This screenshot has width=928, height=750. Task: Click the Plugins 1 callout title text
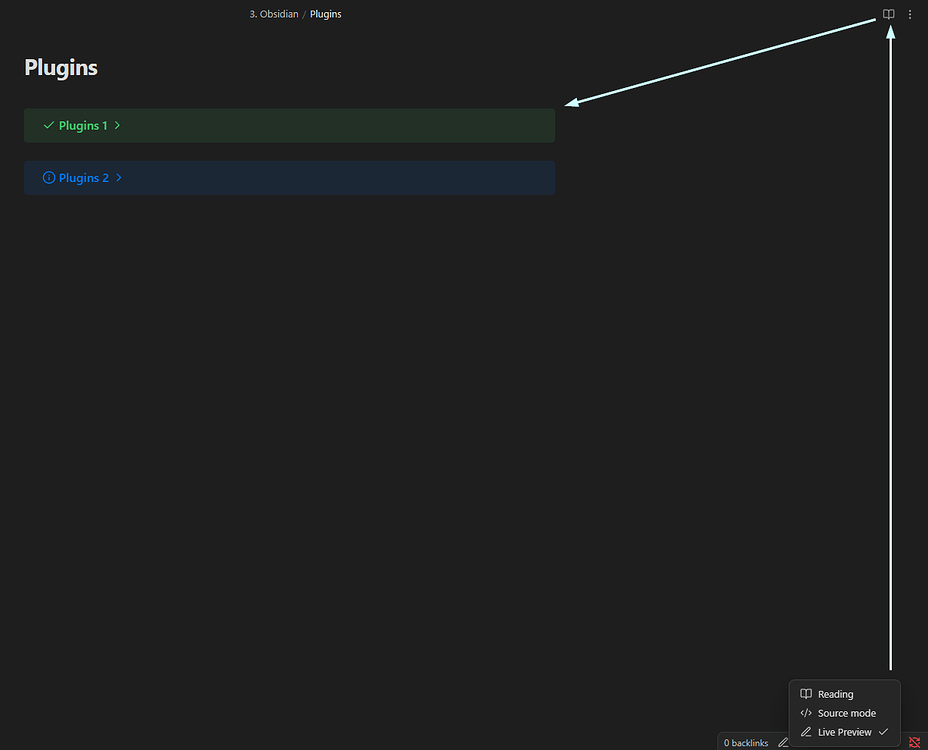point(83,125)
